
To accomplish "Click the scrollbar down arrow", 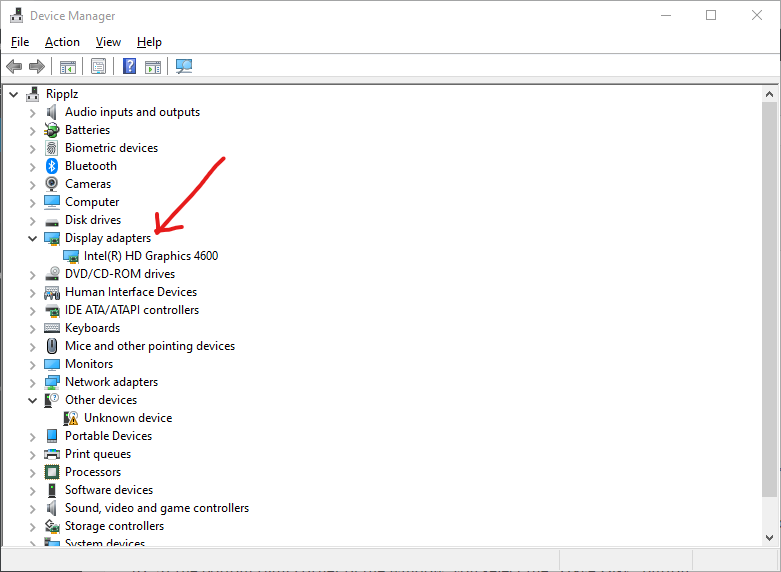I will point(769,538).
